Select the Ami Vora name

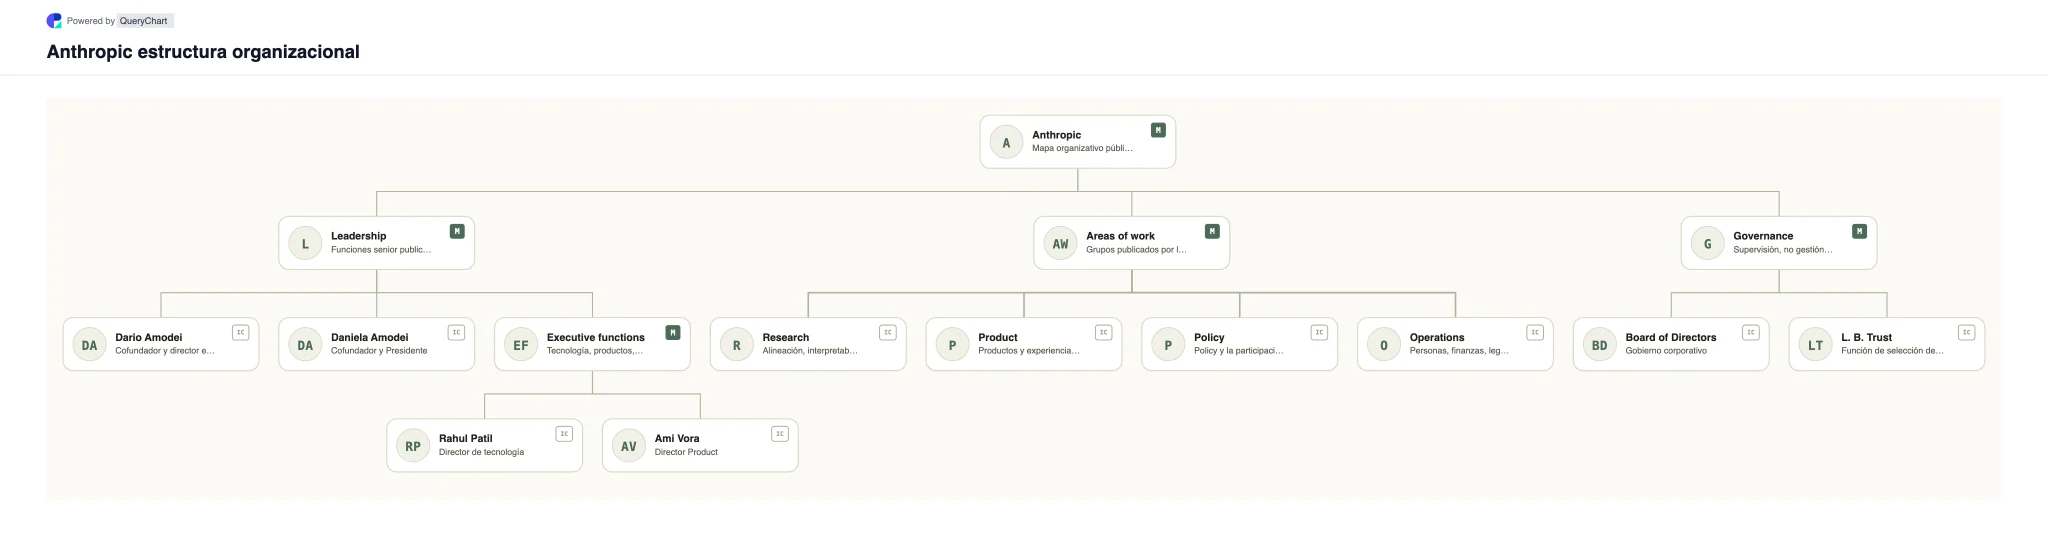(x=677, y=438)
